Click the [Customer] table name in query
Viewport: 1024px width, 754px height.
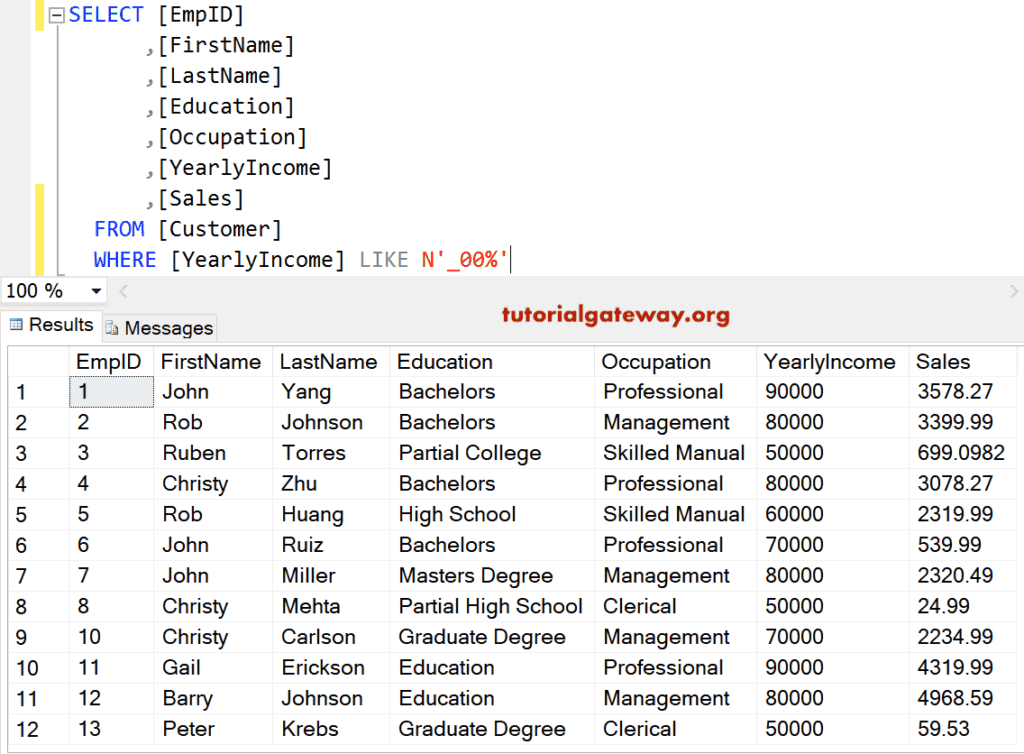click(x=220, y=230)
